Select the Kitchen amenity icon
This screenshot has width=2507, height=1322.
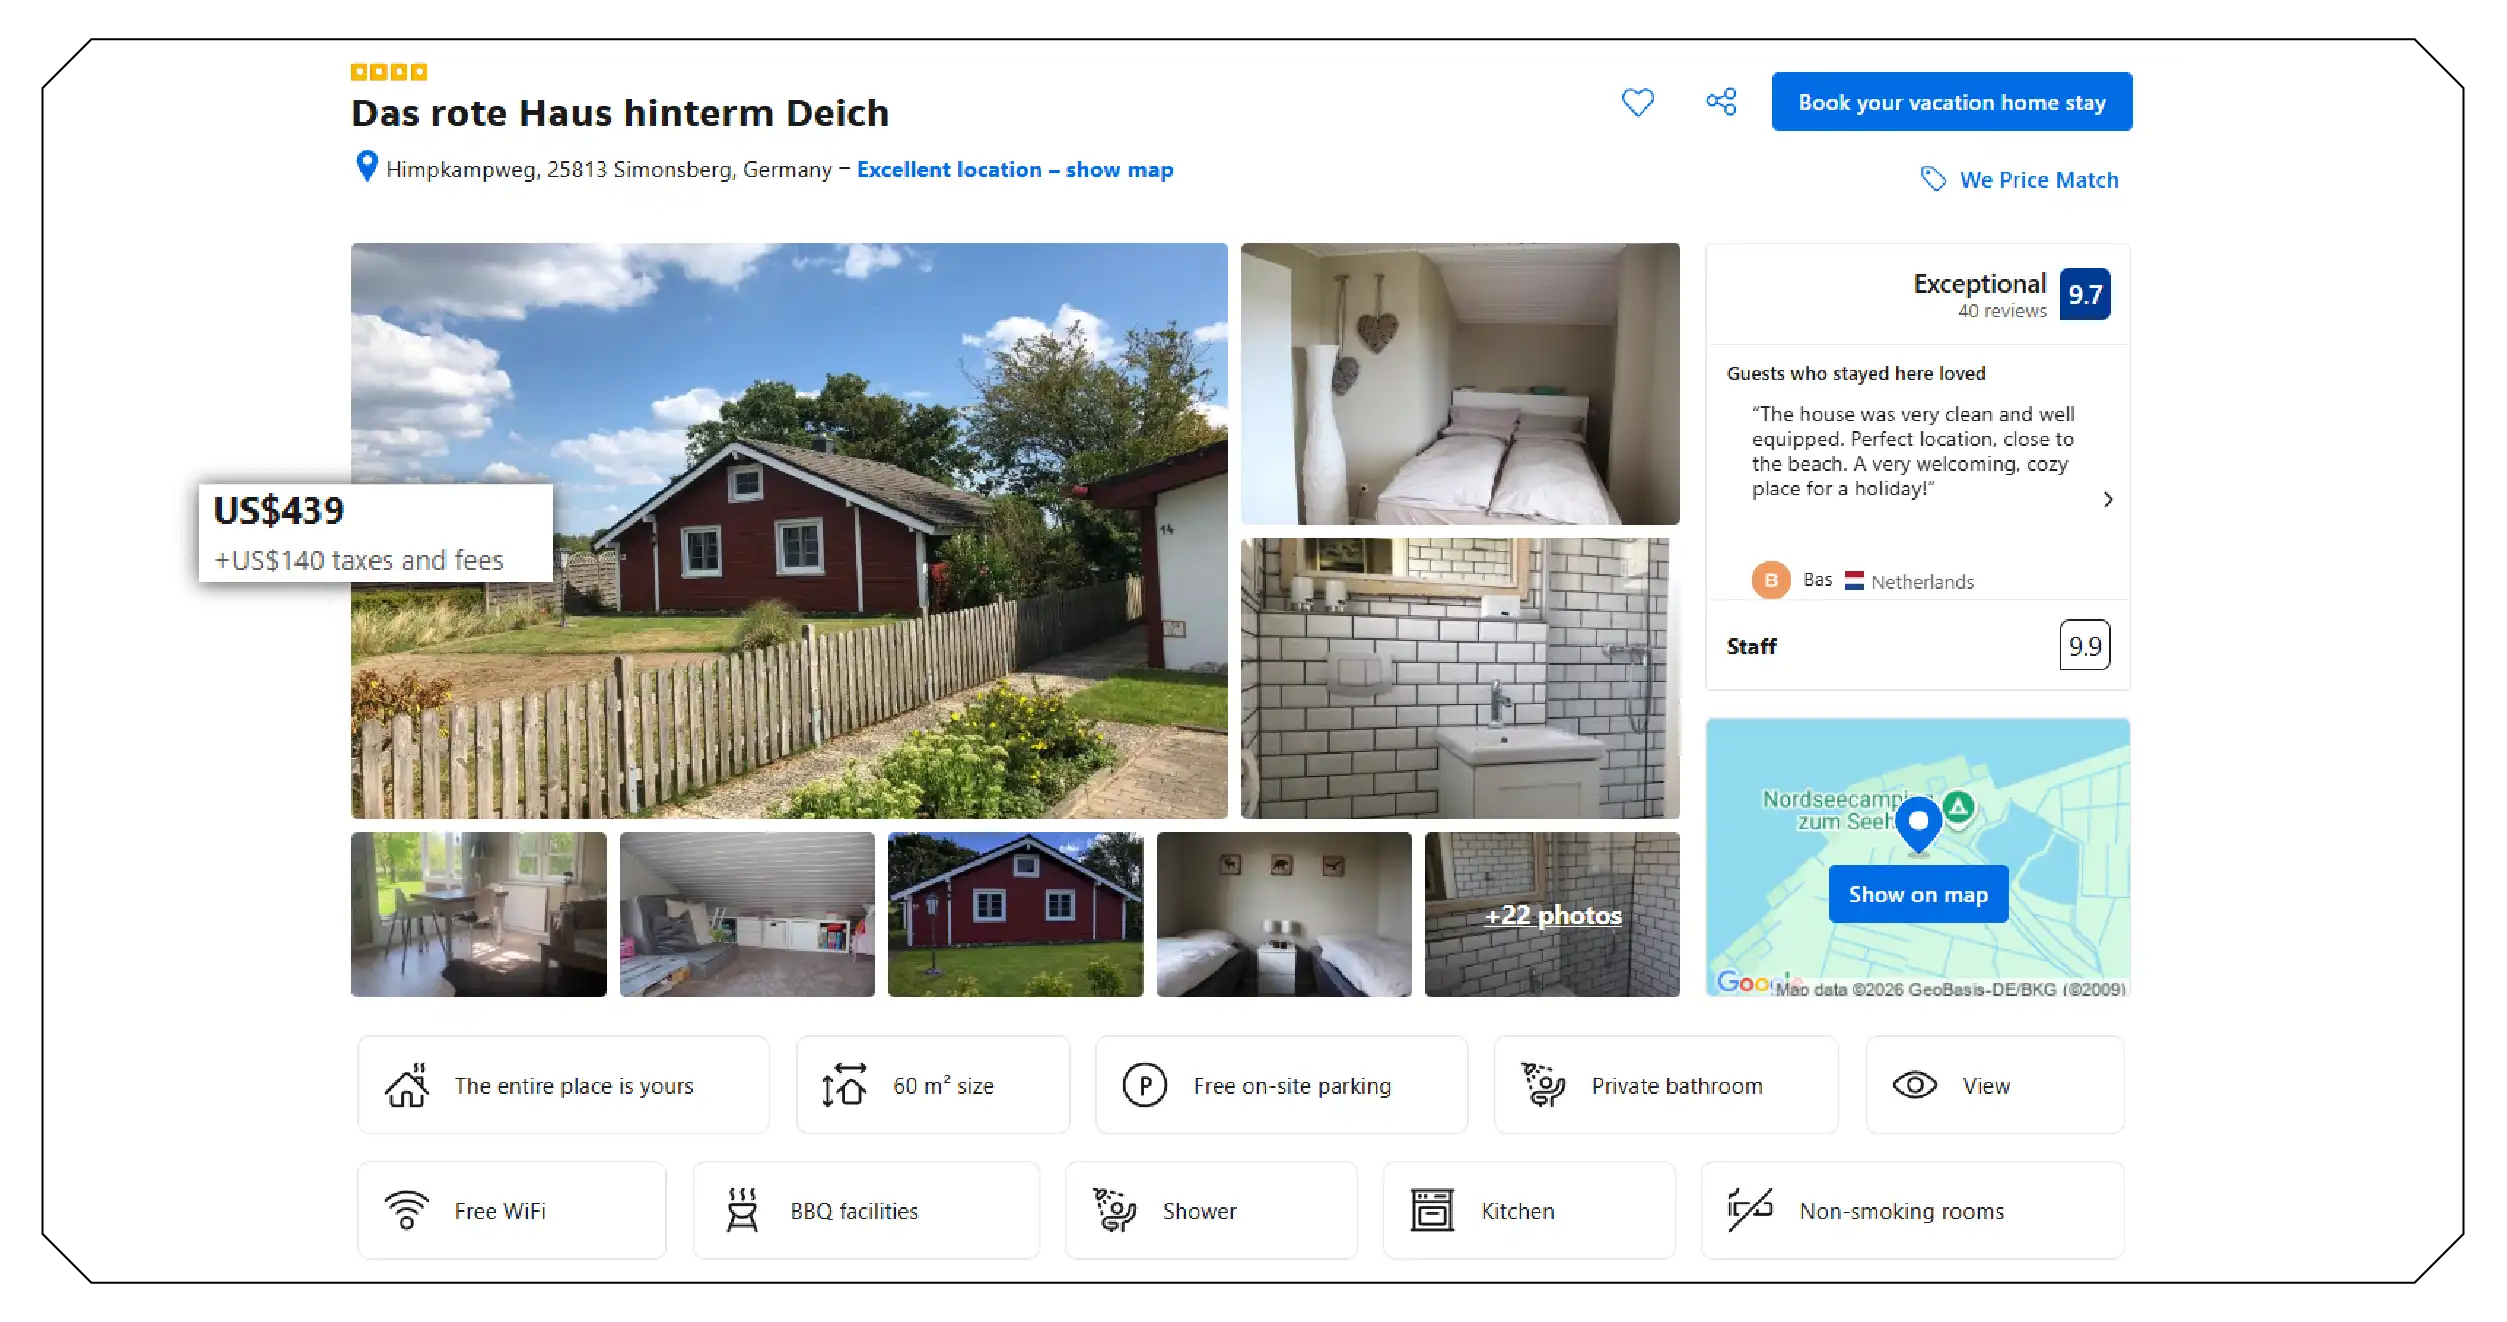(x=1431, y=1209)
